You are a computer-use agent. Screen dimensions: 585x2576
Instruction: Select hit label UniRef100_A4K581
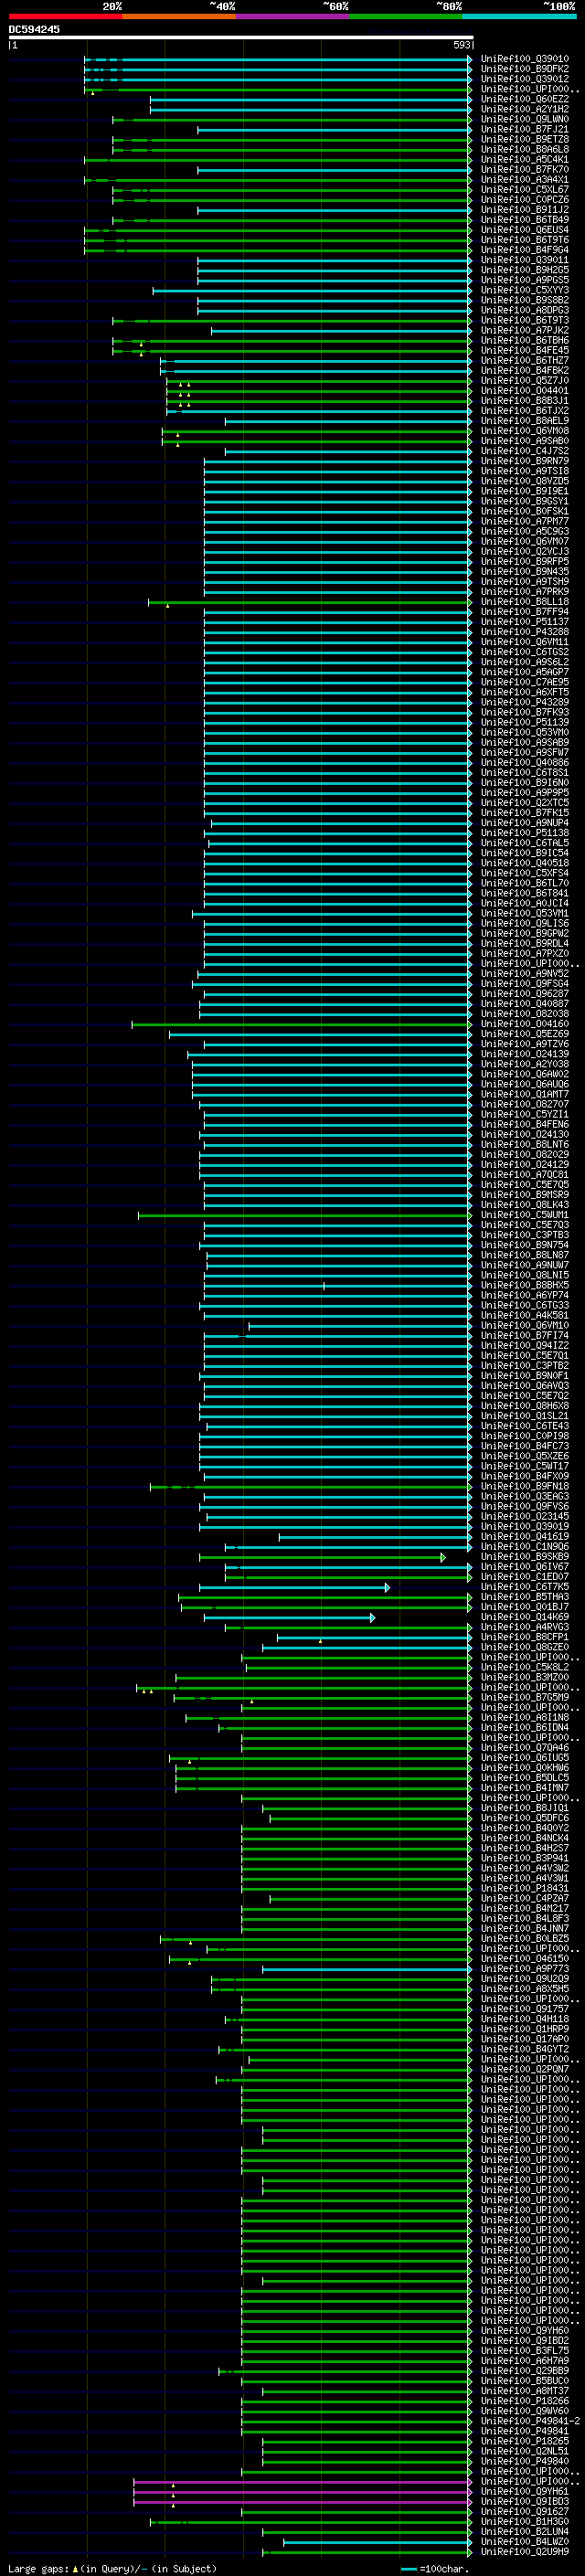(524, 1316)
